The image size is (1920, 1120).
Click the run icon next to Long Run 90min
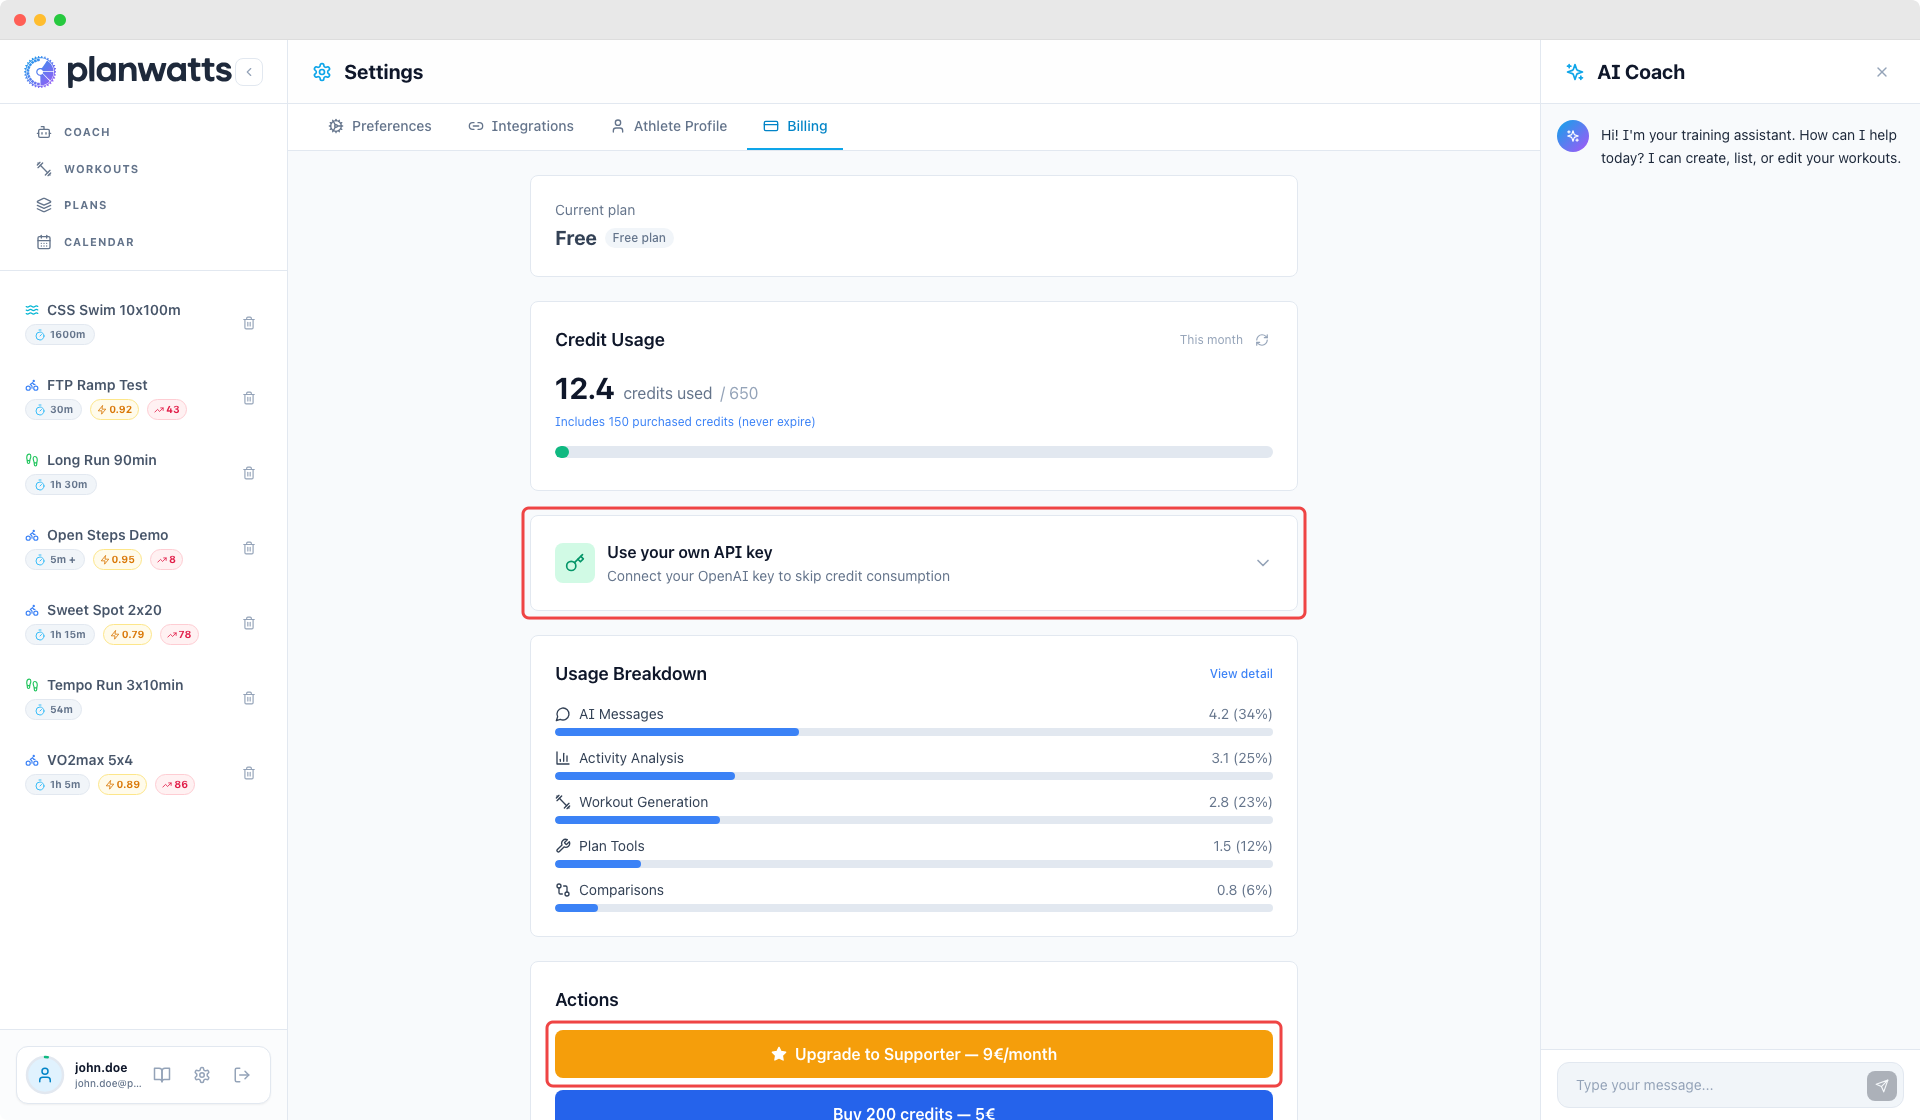click(x=32, y=460)
